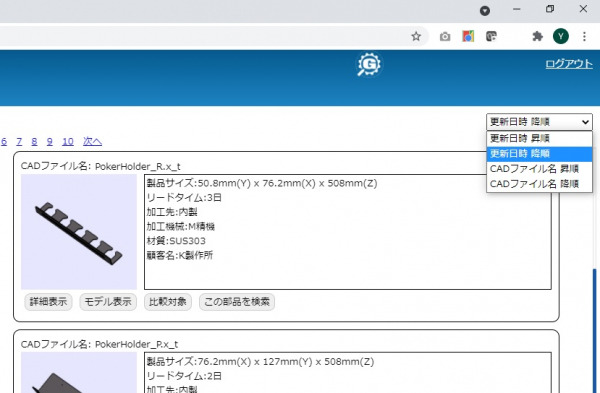
Task: Click the ログアウト link
Action: coord(569,64)
